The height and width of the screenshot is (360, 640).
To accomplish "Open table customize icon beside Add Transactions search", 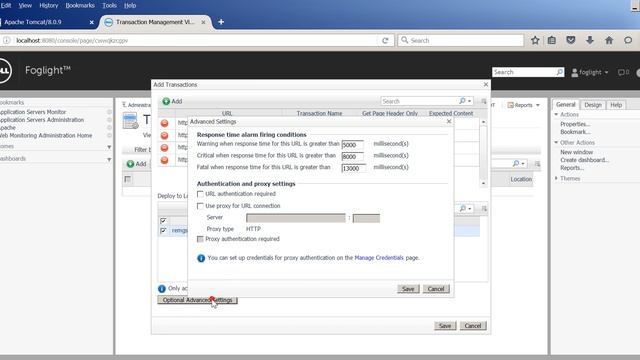I will tap(484, 101).
